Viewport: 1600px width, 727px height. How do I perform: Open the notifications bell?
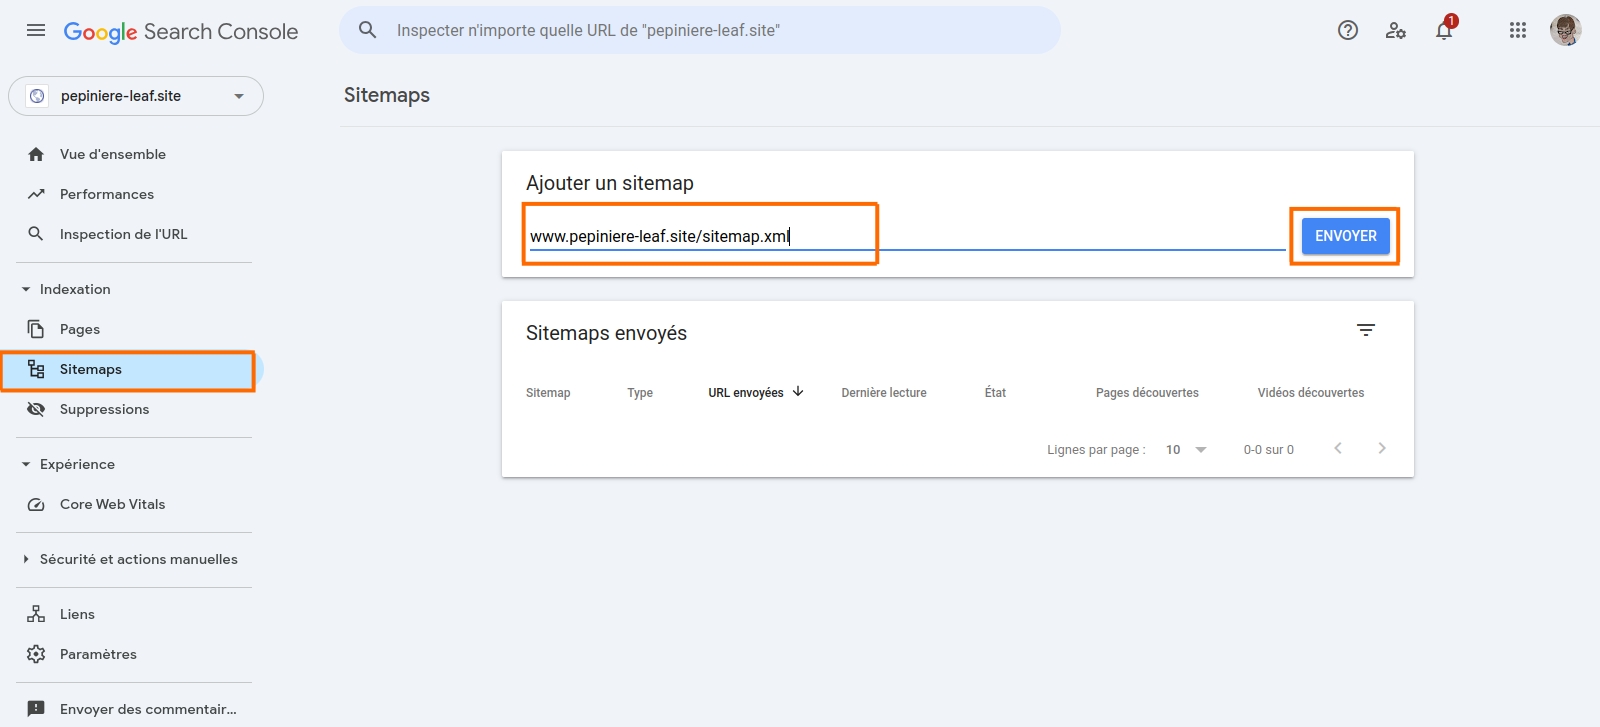1444,30
